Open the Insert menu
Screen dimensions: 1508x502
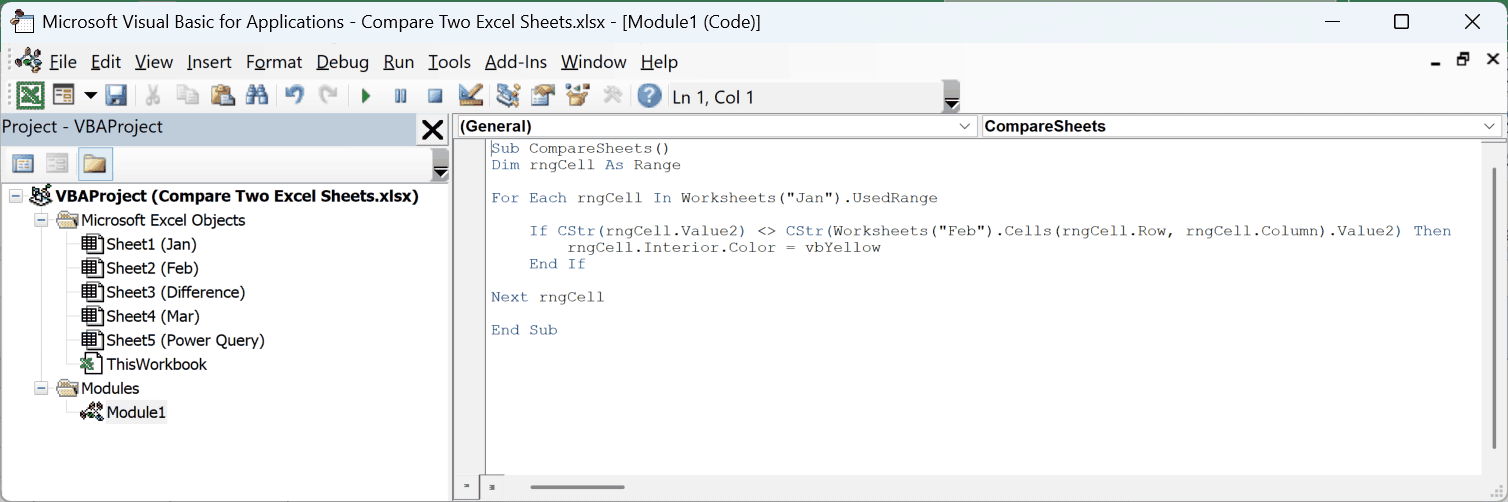coord(209,62)
